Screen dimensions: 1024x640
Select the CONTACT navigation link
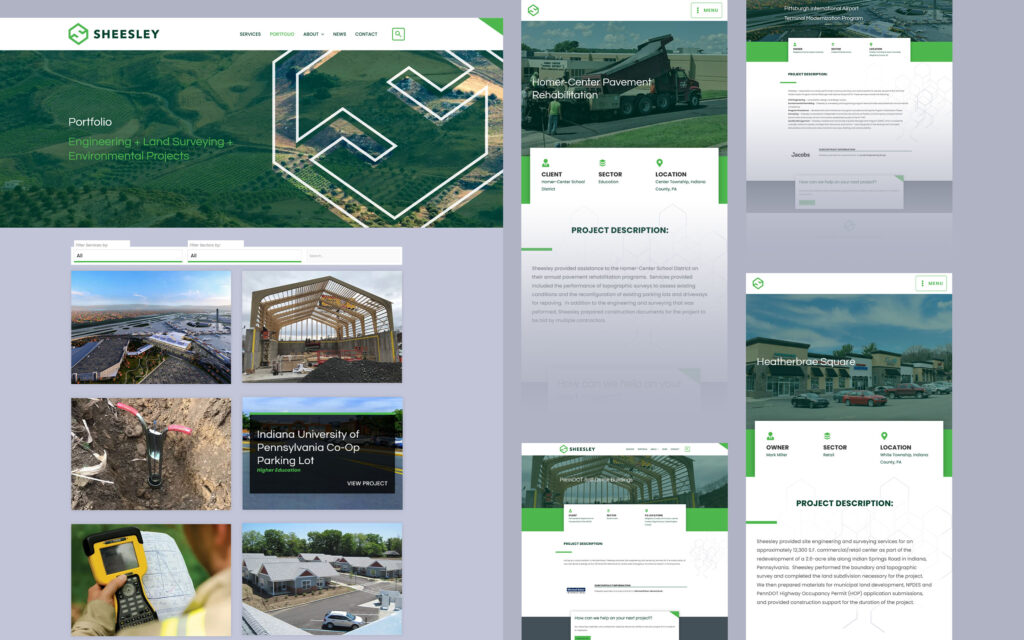[366, 33]
